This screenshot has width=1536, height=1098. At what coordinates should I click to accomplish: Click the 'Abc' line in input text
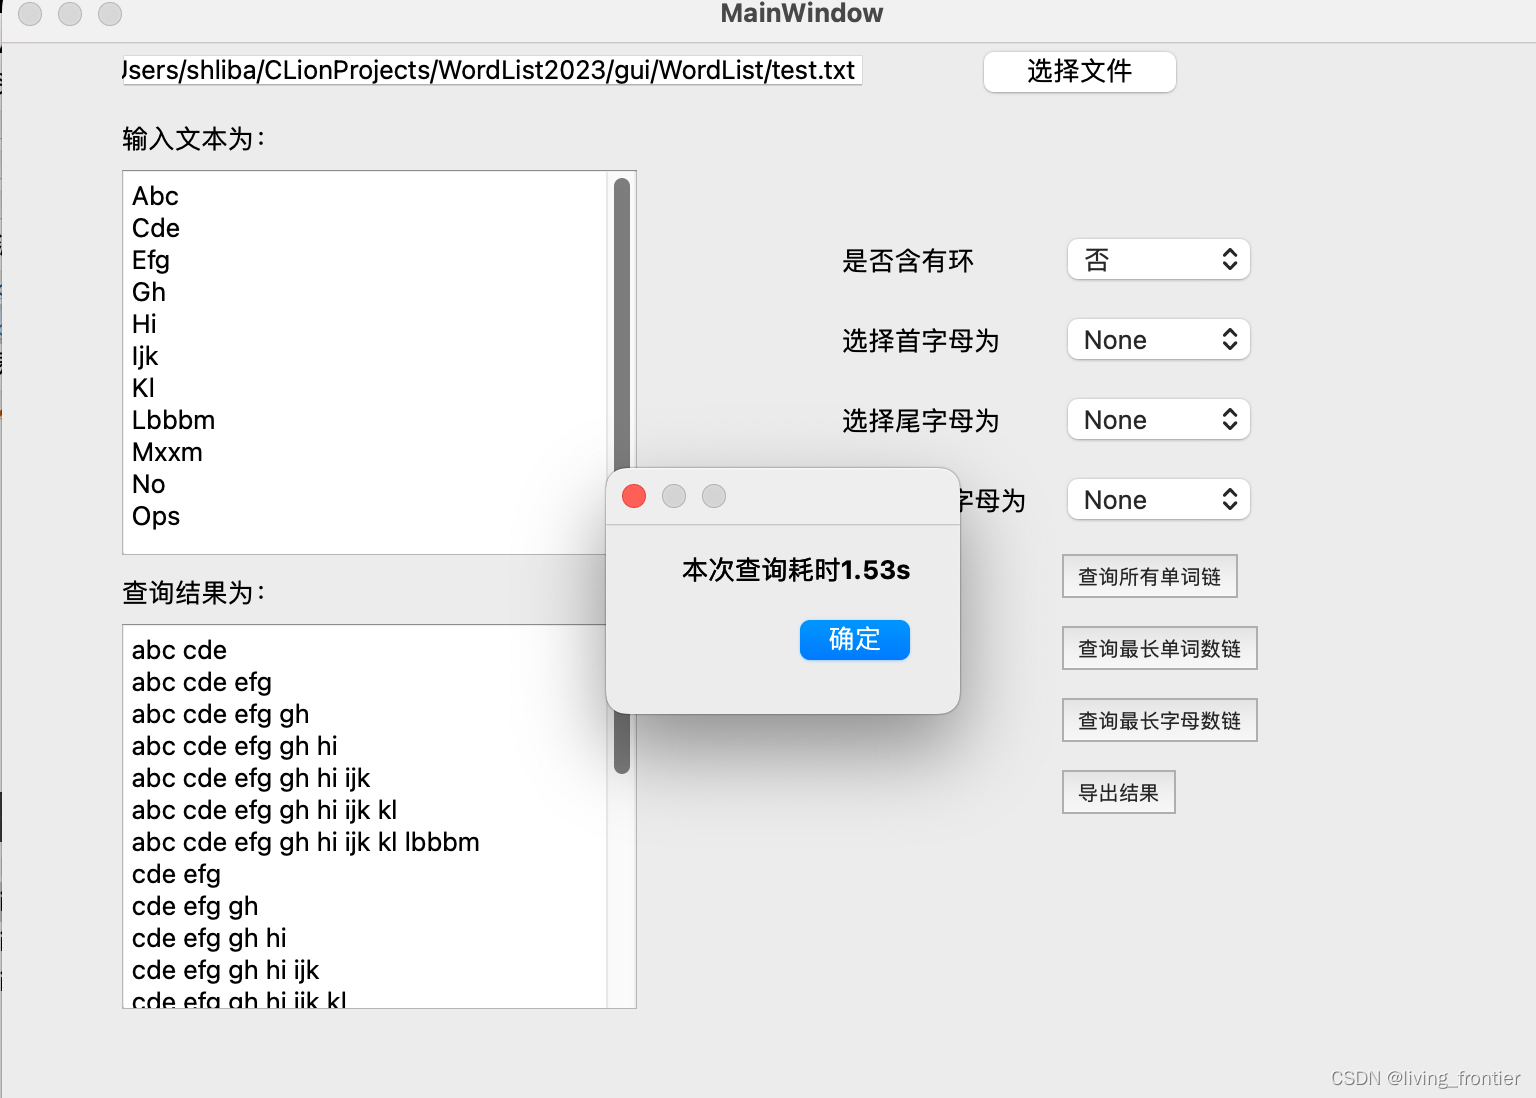[155, 196]
